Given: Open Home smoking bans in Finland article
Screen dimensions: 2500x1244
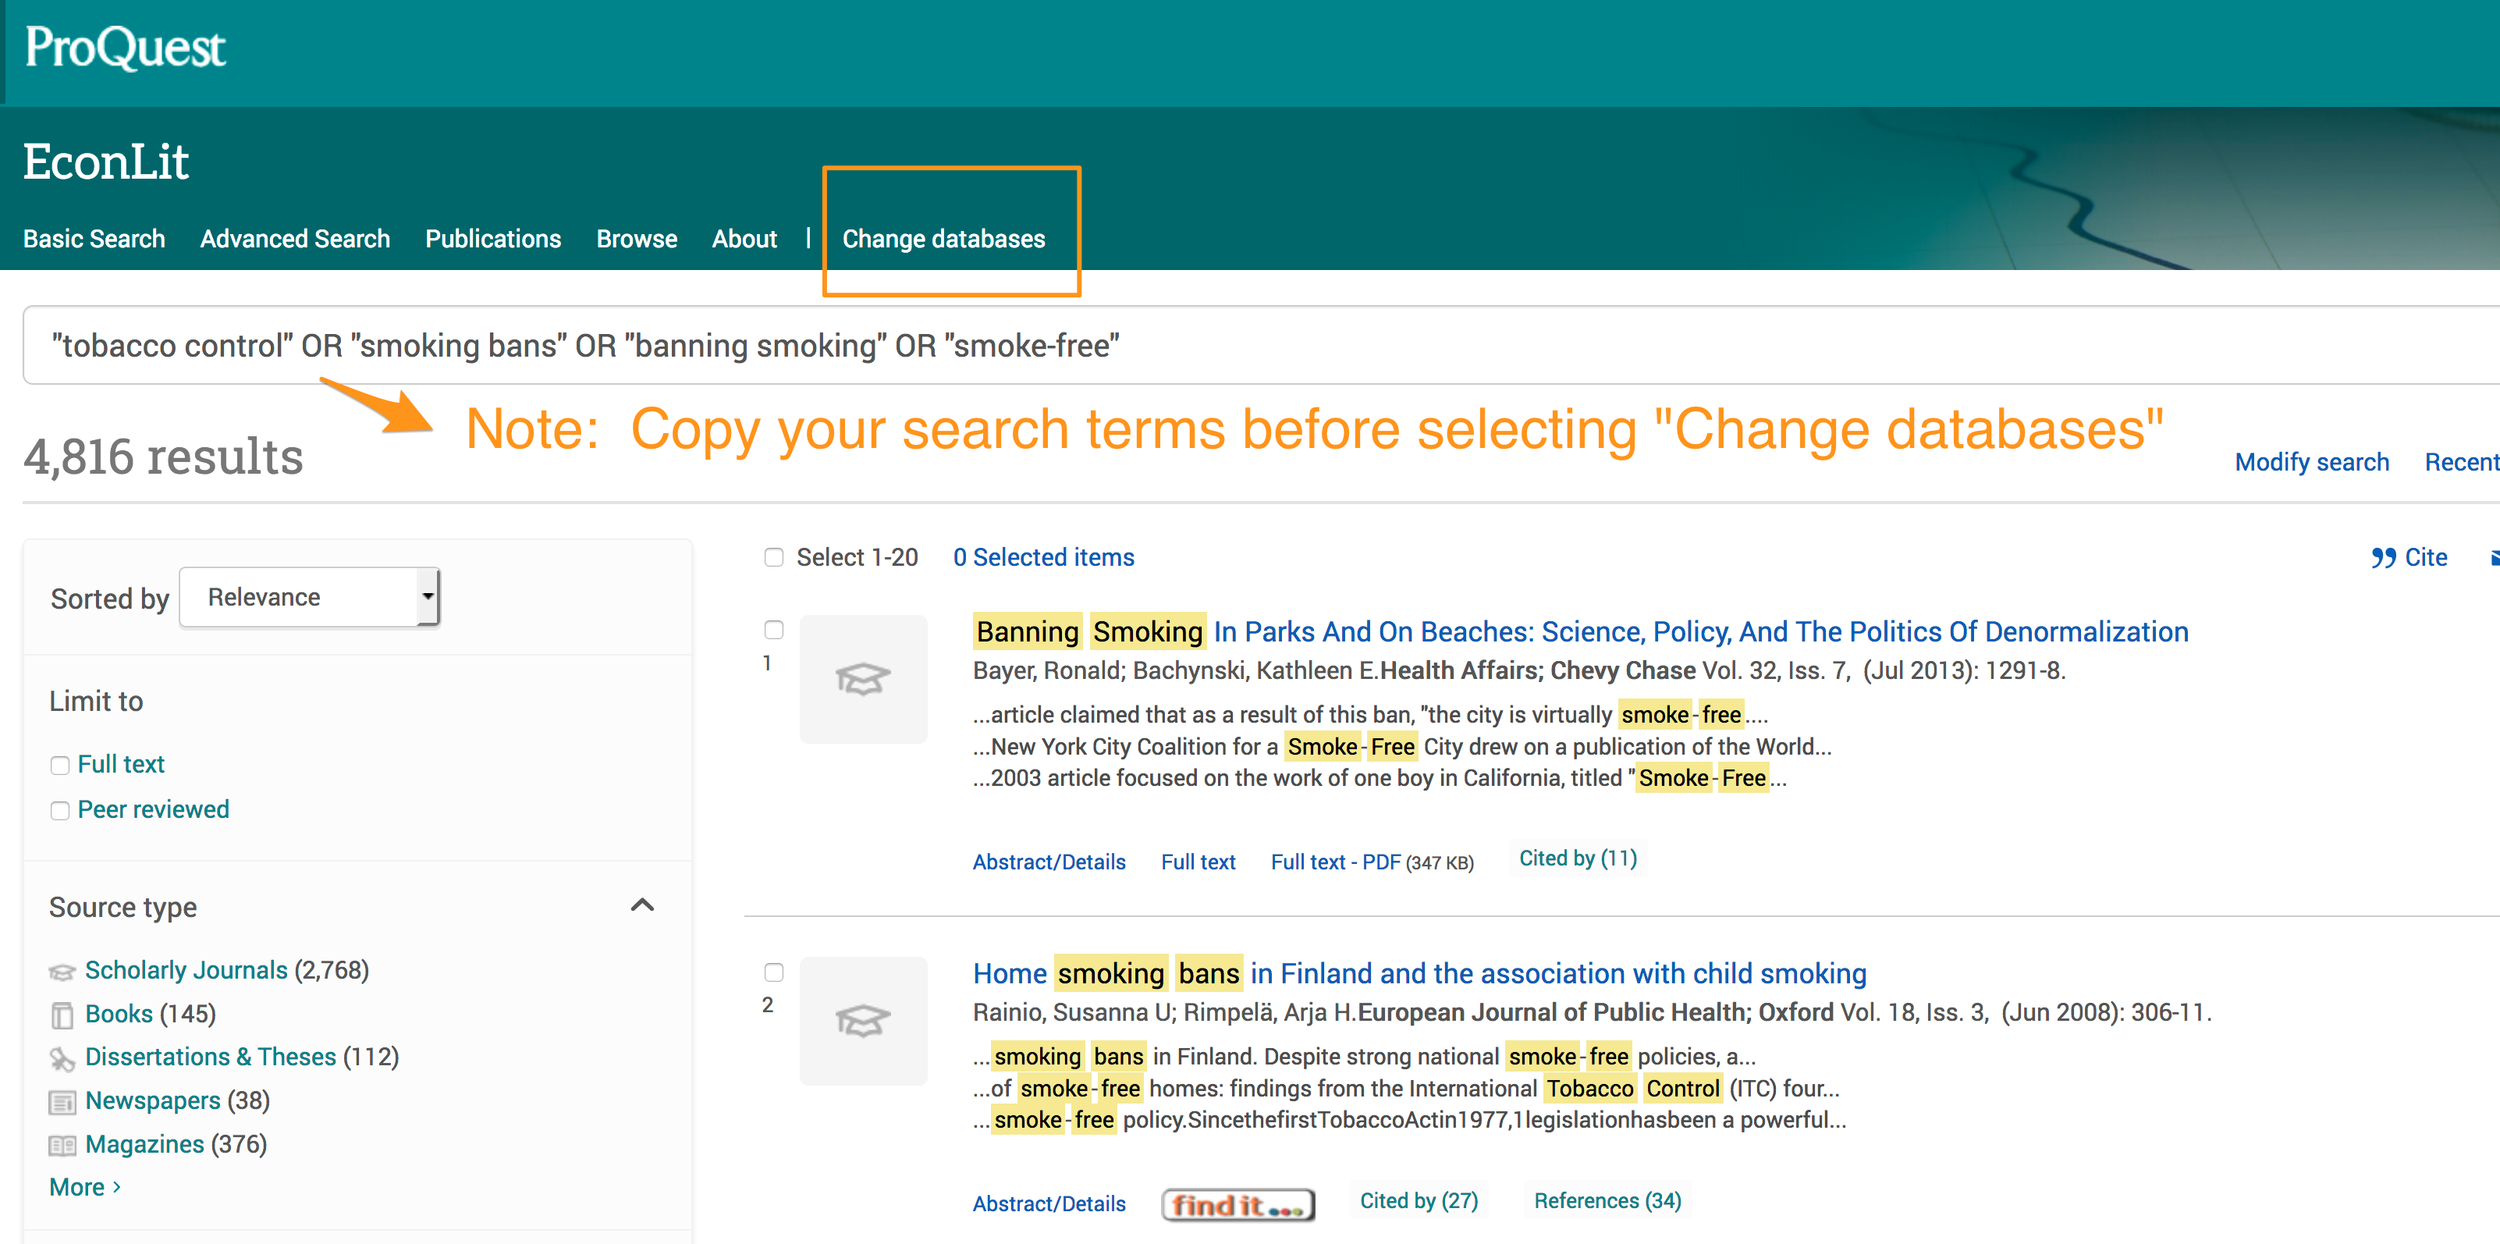Looking at the screenshot, I should pyautogui.click(x=1420, y=973).
